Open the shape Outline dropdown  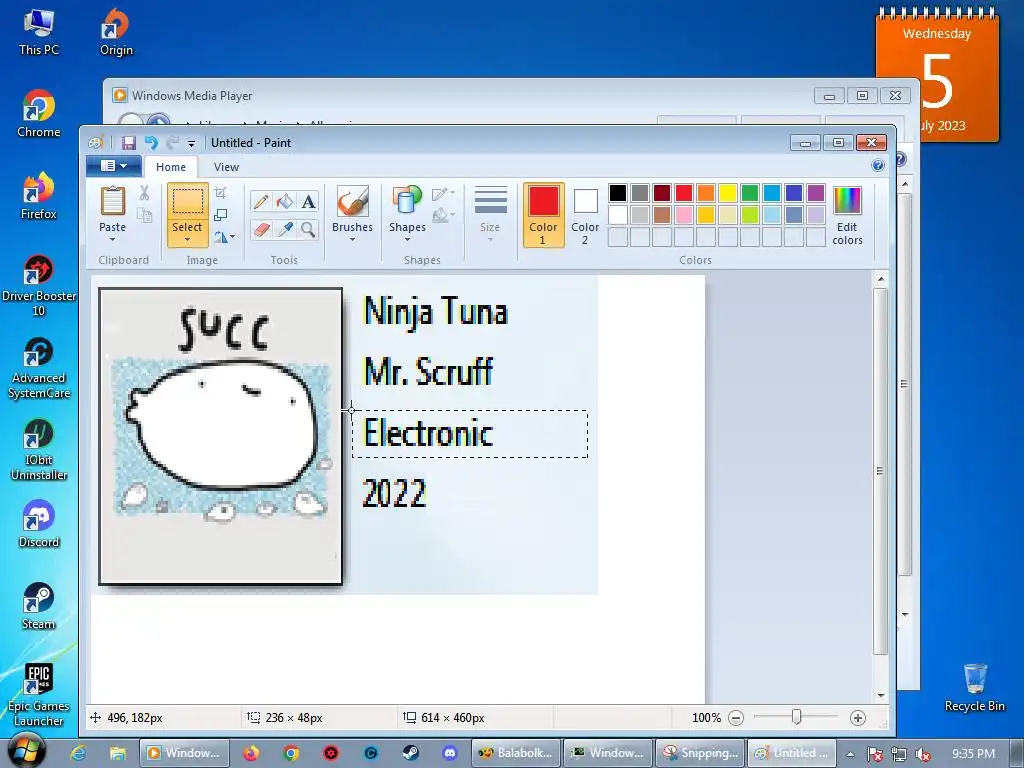pos(443,193)
